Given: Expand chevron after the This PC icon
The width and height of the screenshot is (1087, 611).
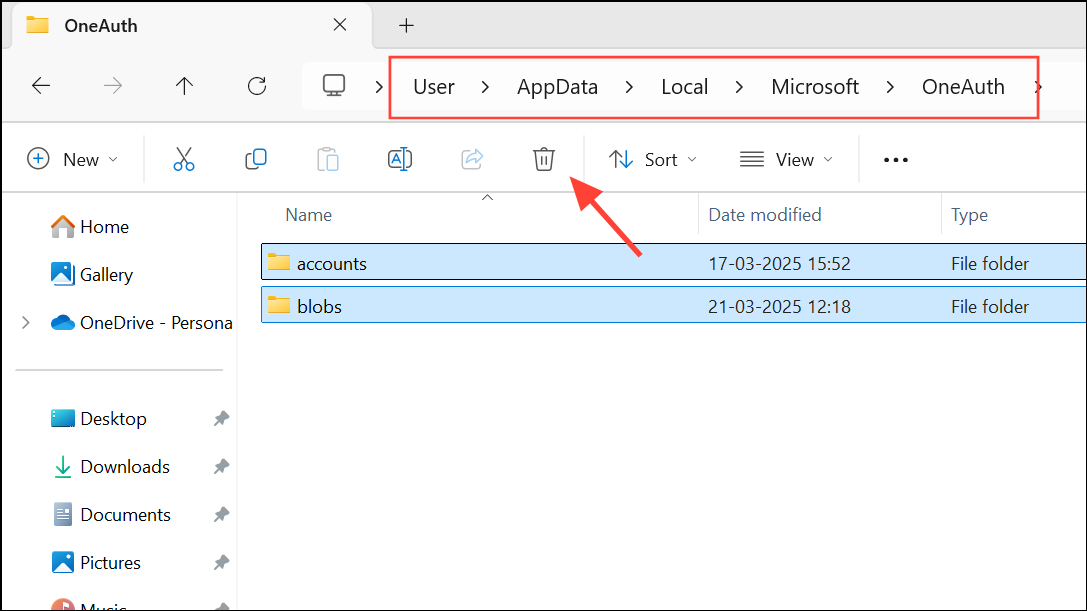Looking at the screenshot, I should pos(379,87).
